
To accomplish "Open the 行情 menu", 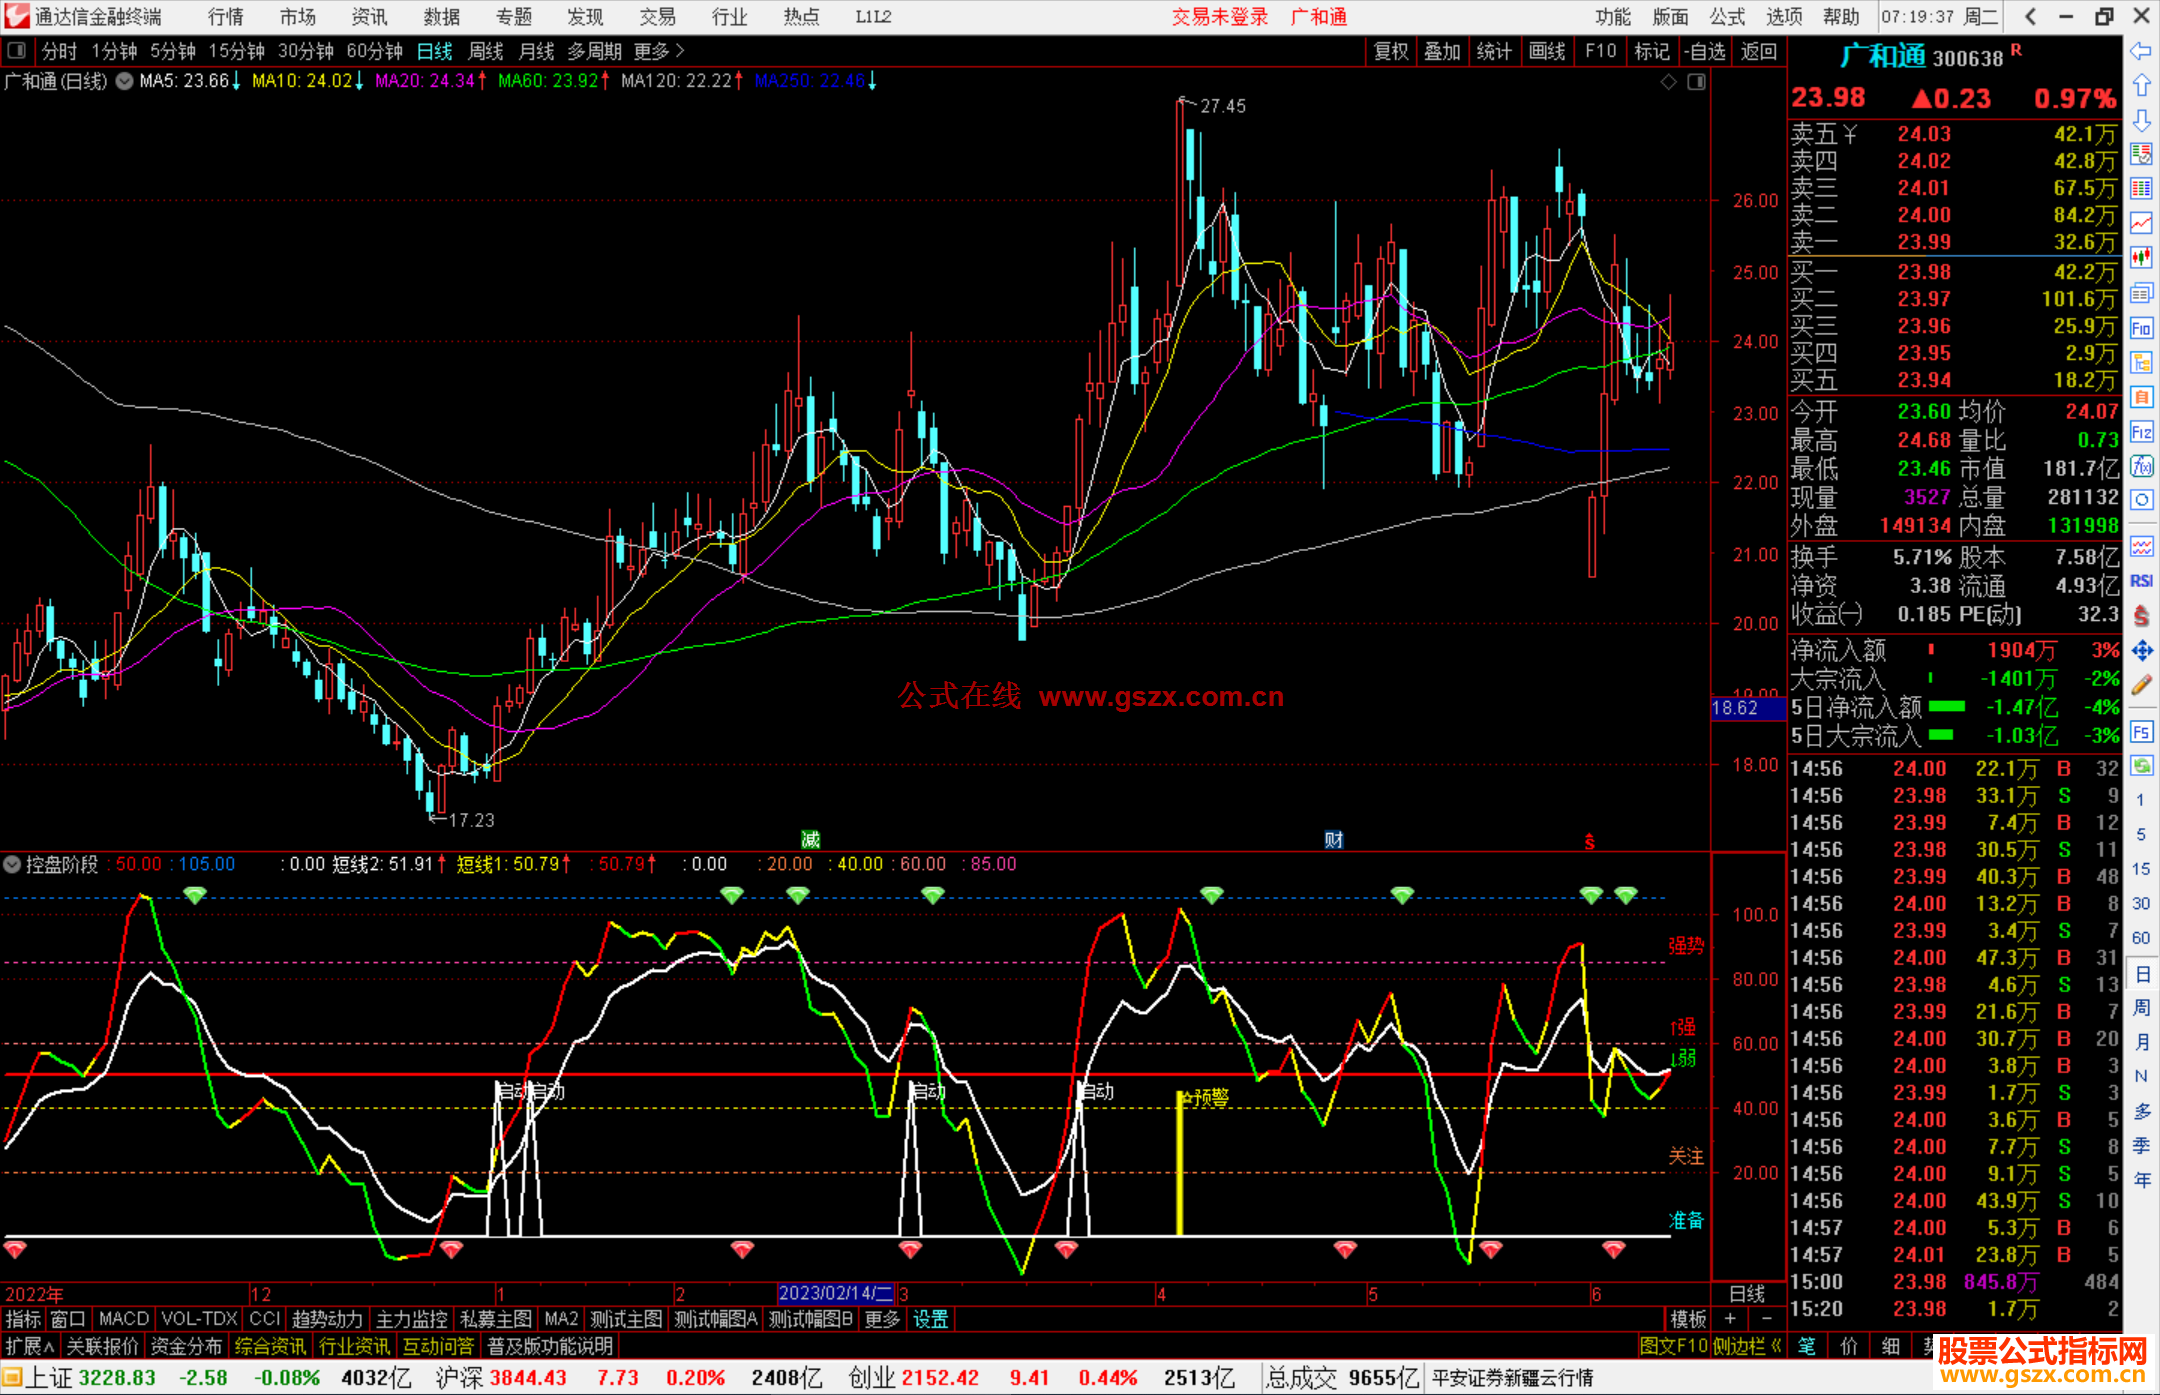I will pyautogui.click(x=225, y=17).
